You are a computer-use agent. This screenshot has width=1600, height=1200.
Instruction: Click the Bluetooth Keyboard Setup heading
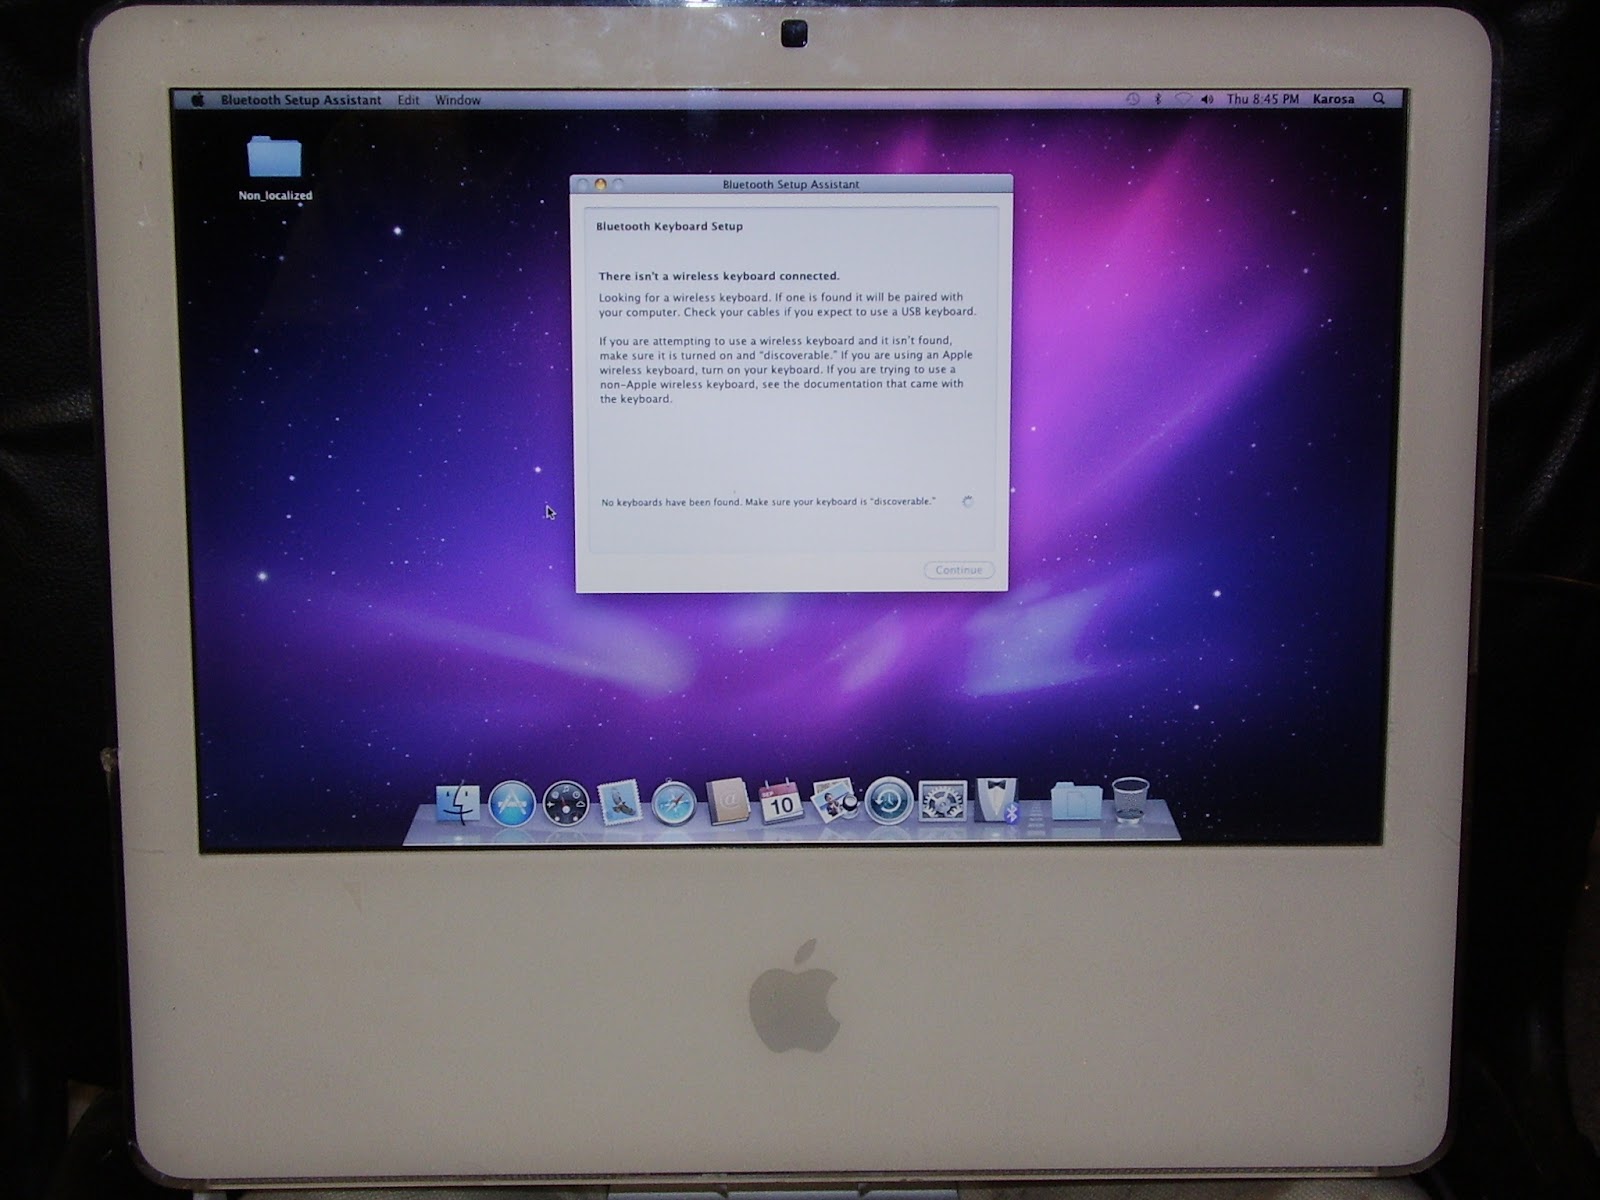click(x=670, y=226)
